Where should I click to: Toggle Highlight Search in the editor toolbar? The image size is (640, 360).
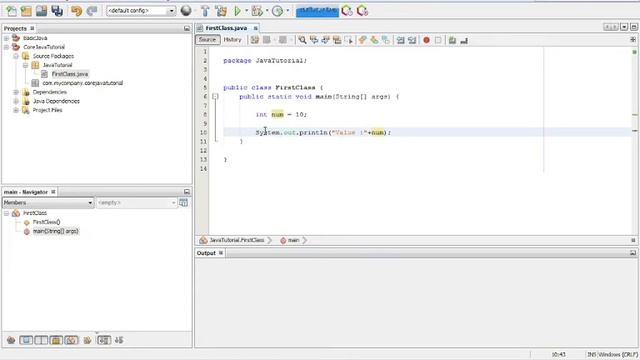337,40
